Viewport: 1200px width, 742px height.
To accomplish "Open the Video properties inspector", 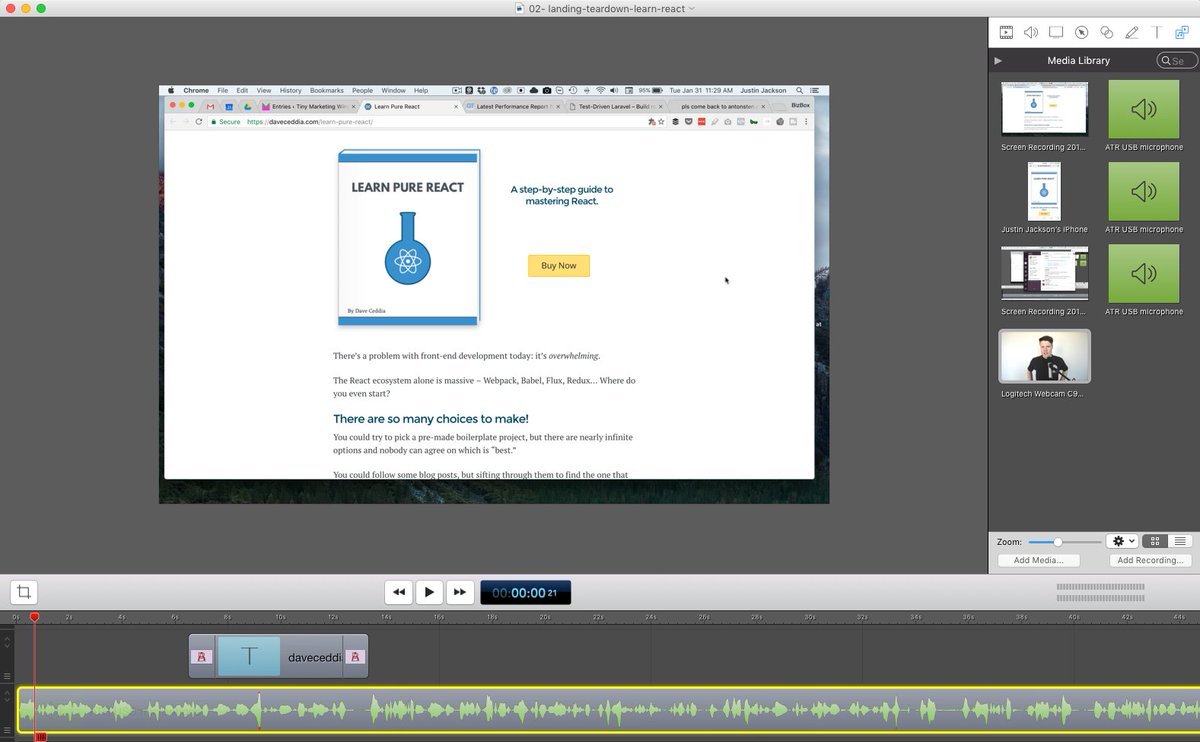I will (x=1006, y=32).
